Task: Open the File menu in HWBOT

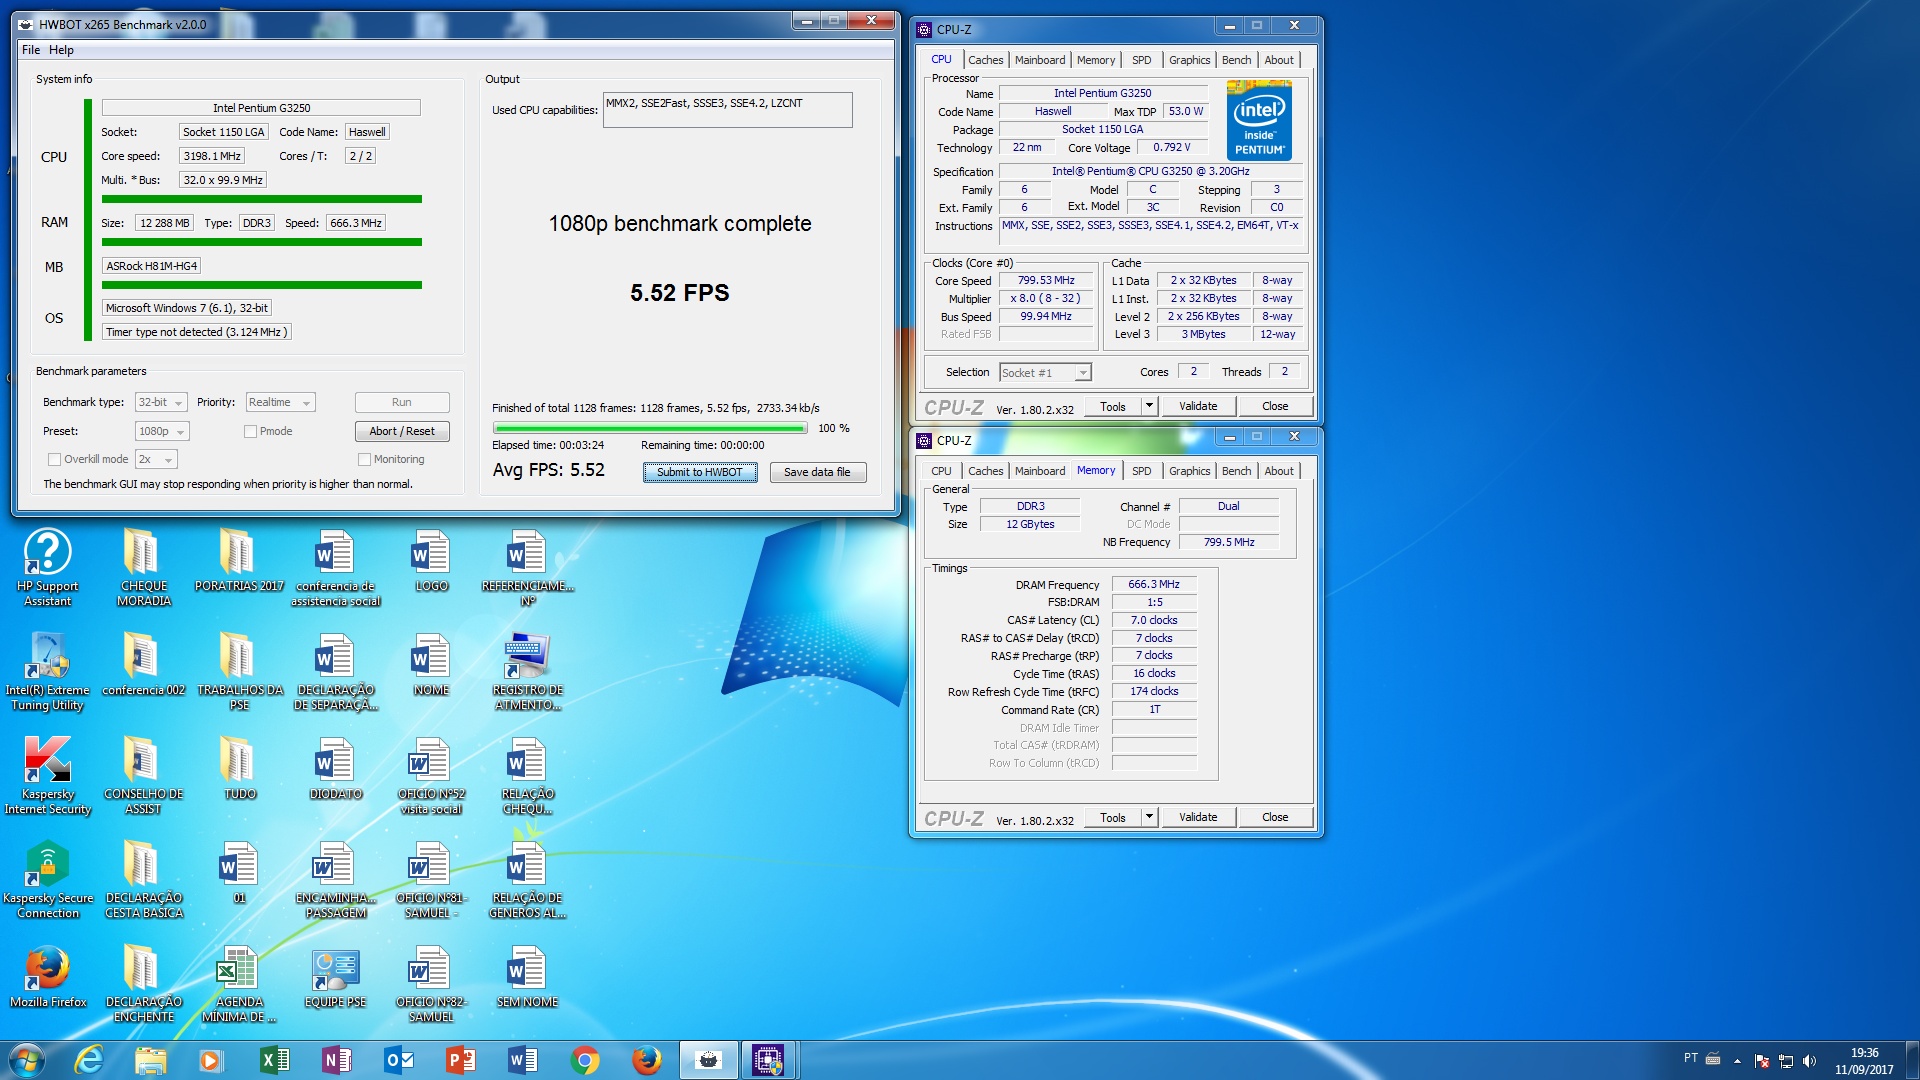Action: 31,50
